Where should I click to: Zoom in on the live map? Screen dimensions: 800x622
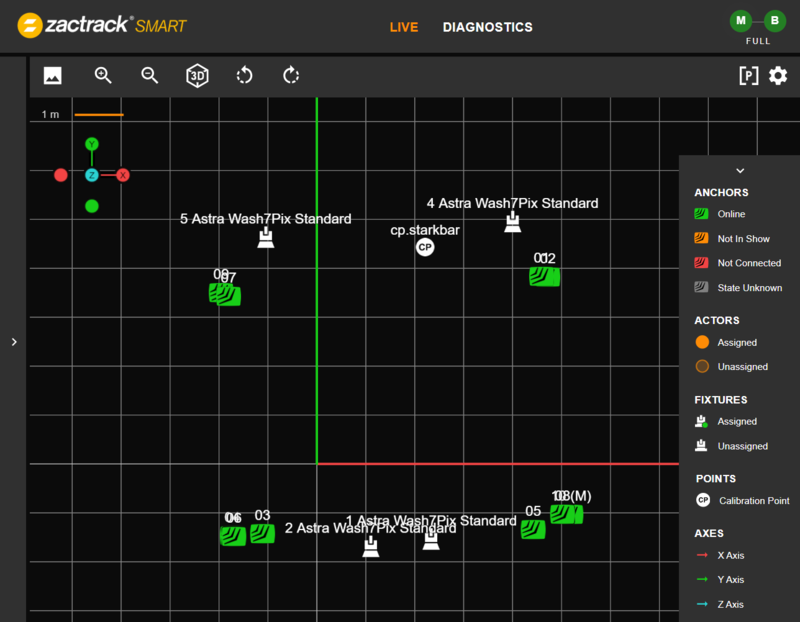tap(103, 76)
